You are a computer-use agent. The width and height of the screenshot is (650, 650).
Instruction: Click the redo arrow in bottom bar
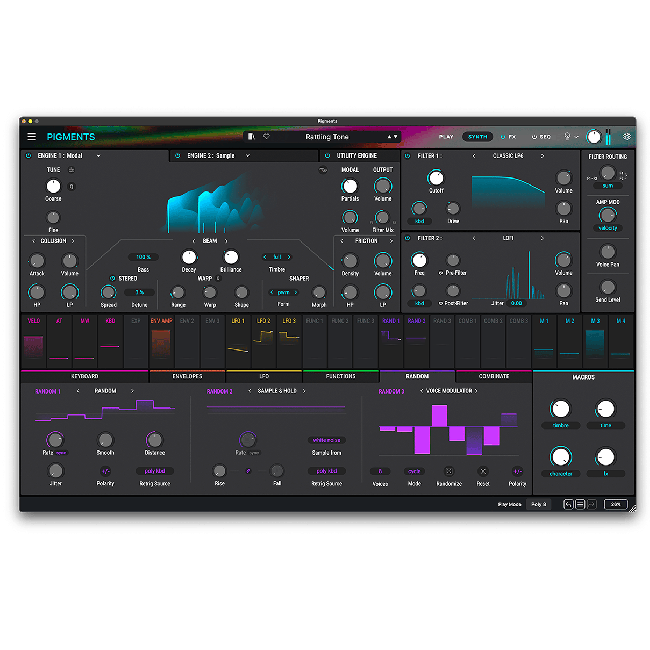[592, 504]
